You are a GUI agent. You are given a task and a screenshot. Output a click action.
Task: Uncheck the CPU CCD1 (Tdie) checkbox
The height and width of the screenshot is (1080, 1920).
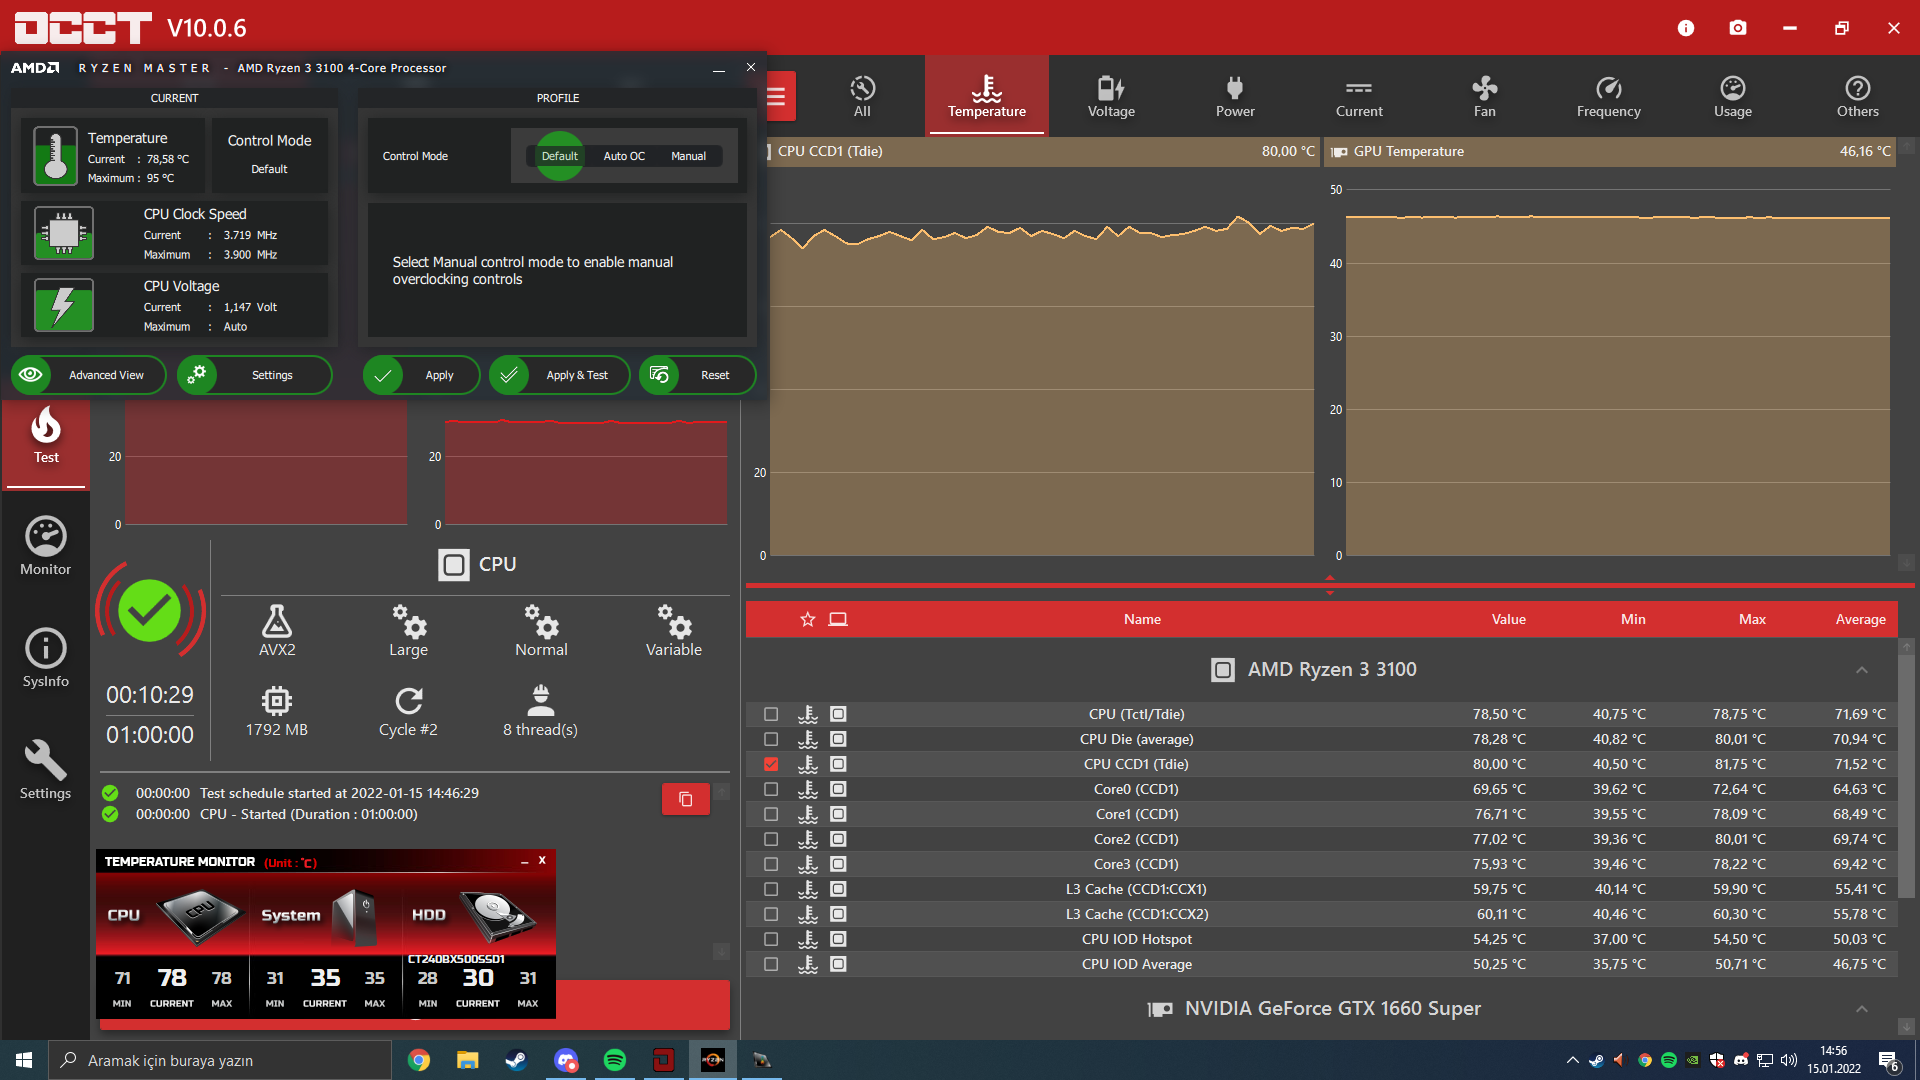[771, 764]
